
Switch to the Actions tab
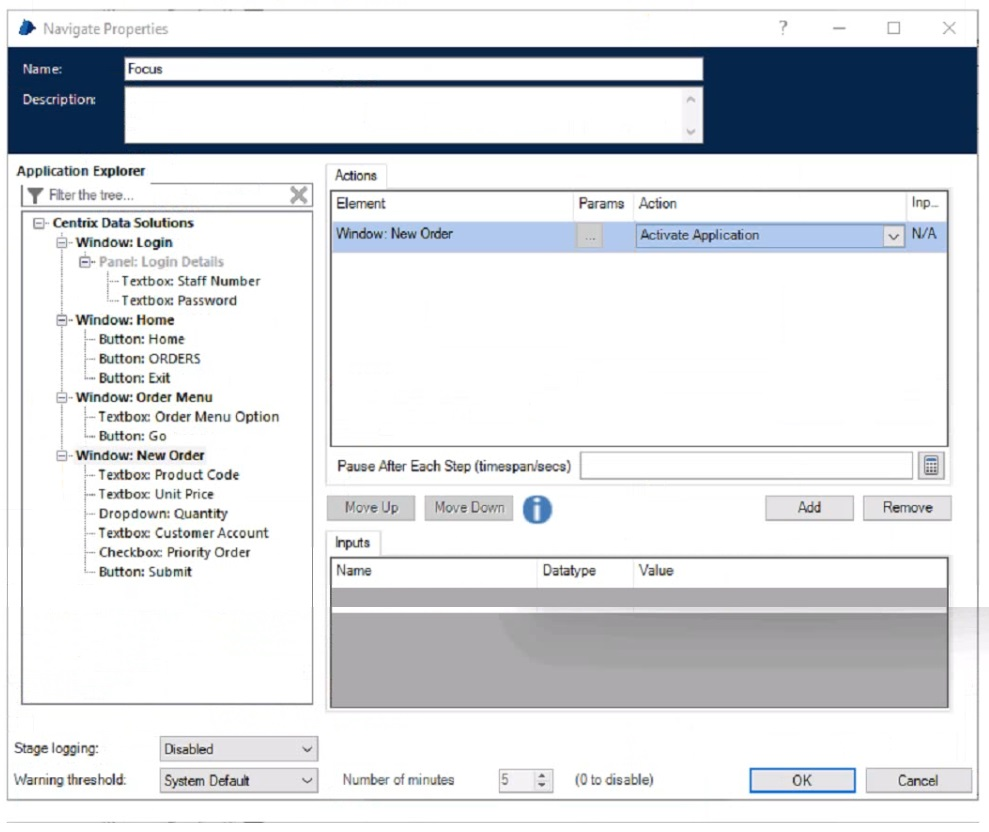(356, 176)
